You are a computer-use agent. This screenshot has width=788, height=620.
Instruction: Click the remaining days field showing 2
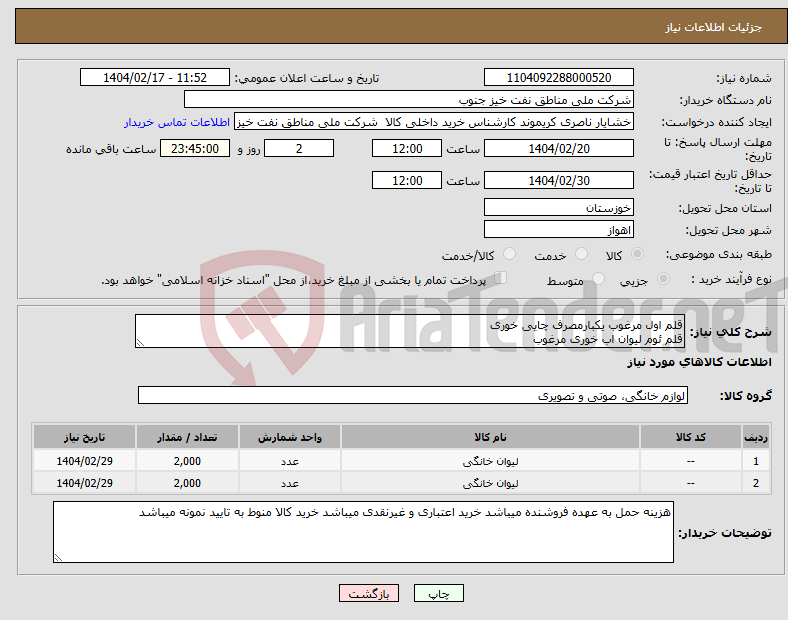pyautogui.click(x=299, y=148)
